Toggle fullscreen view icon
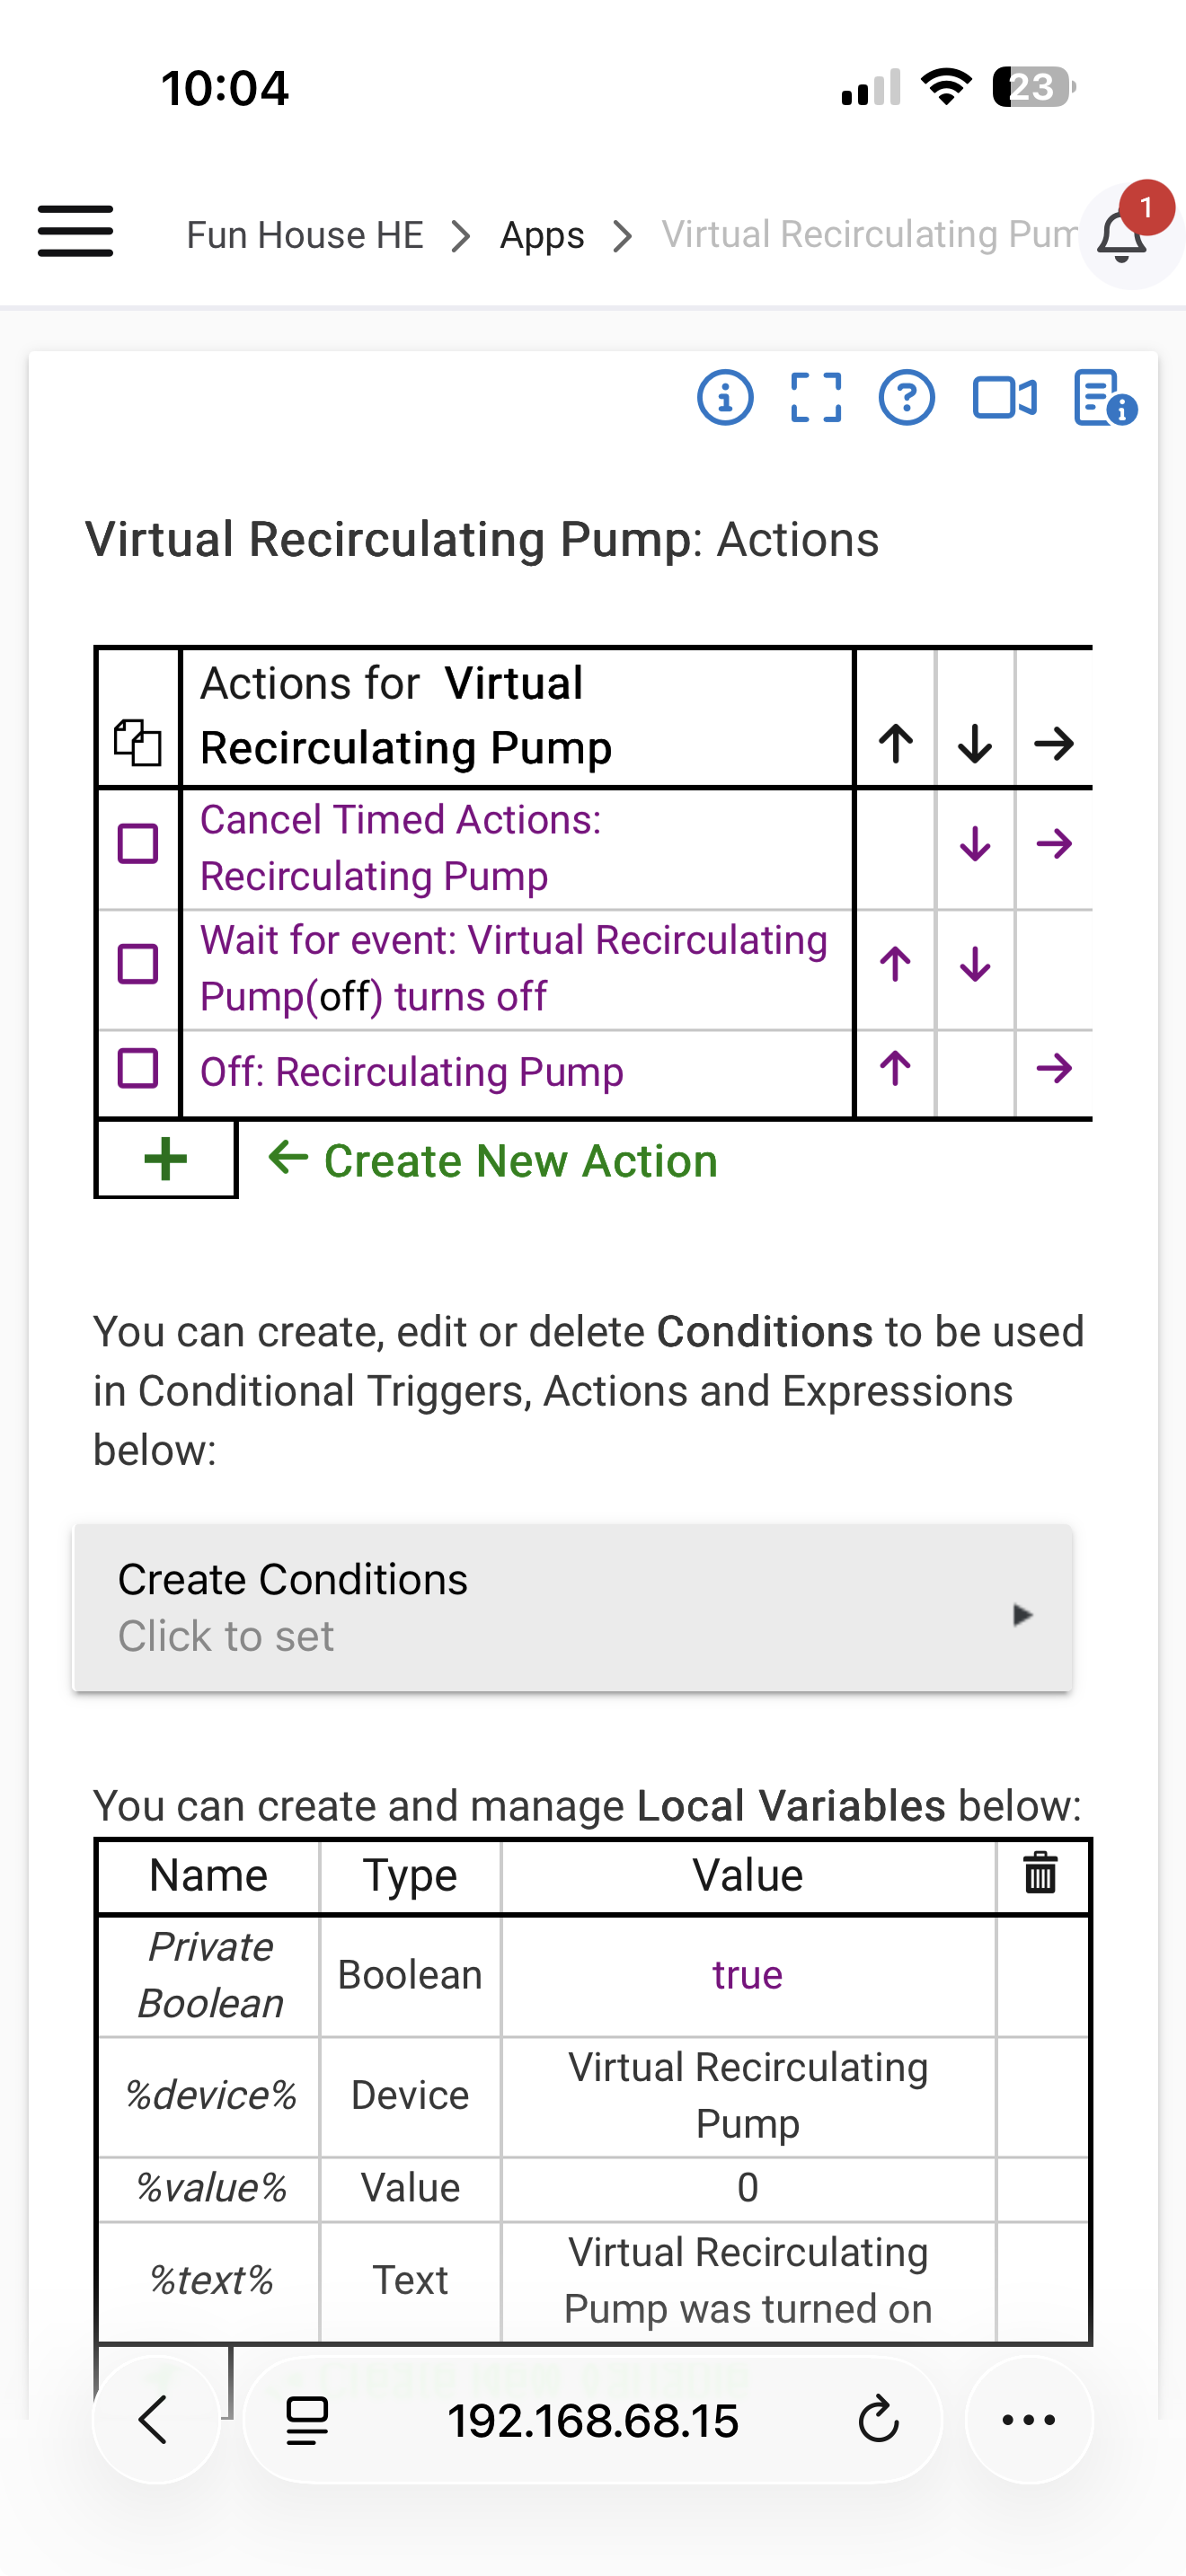This screenshot has height=2576, width=1186. click(815, 399)
